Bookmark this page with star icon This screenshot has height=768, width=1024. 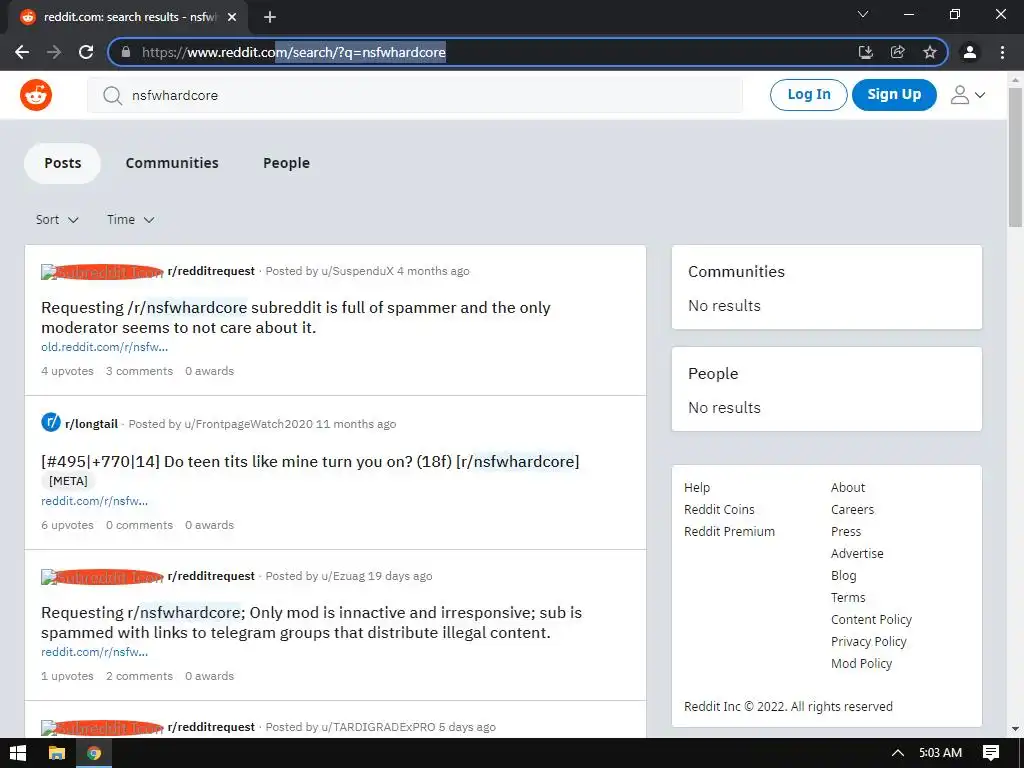[930, 52]
